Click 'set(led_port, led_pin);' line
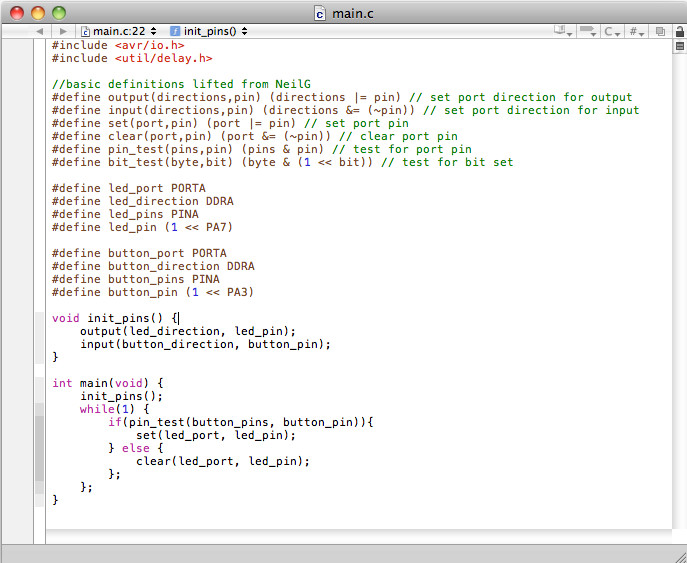 (x=216, y=435)
